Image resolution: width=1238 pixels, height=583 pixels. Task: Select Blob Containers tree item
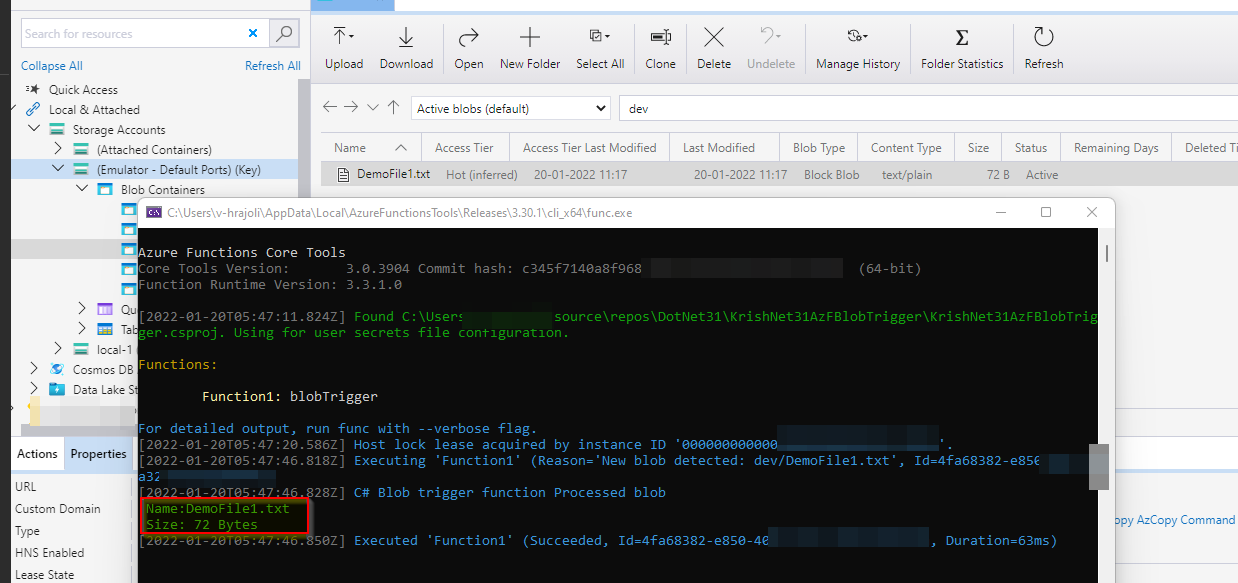pyautogui.click(x=162, y=190)
